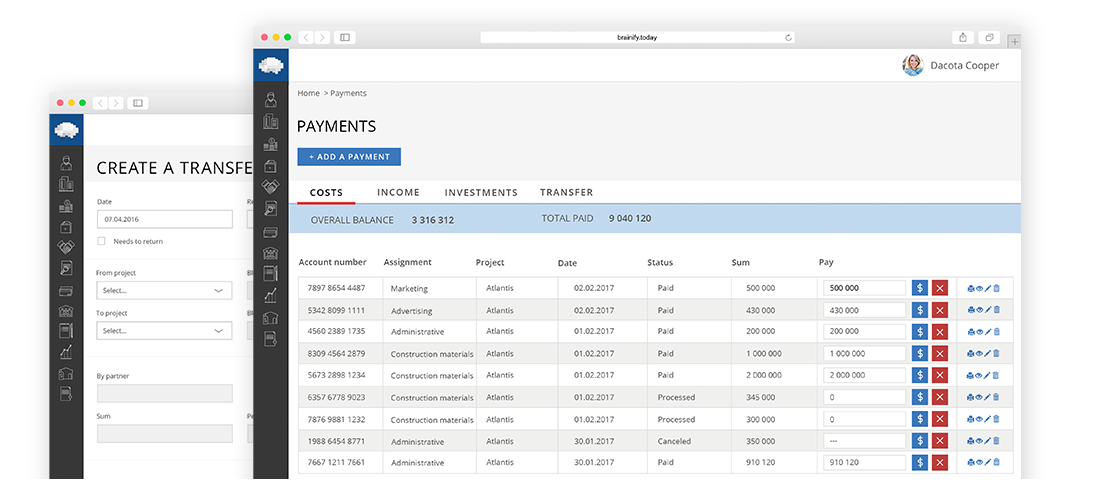This screenshot has width=1105, height=489.
Task: Click dollar pay button for 8309 4564 2879 row
Action: tap(920, 353)
